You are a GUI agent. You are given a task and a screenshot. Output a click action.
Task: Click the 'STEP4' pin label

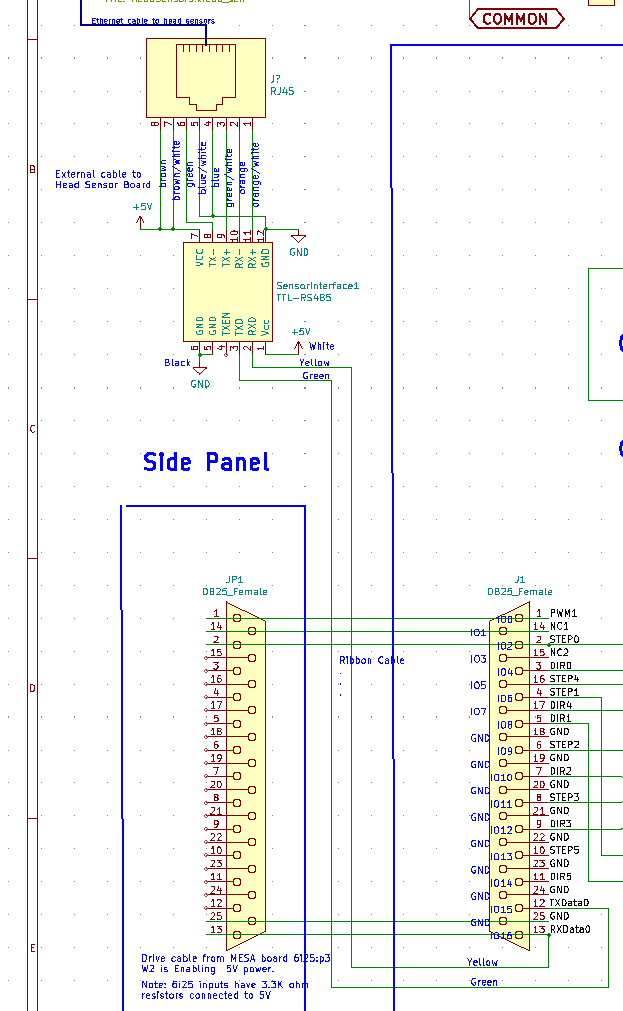tap(564, 678)
